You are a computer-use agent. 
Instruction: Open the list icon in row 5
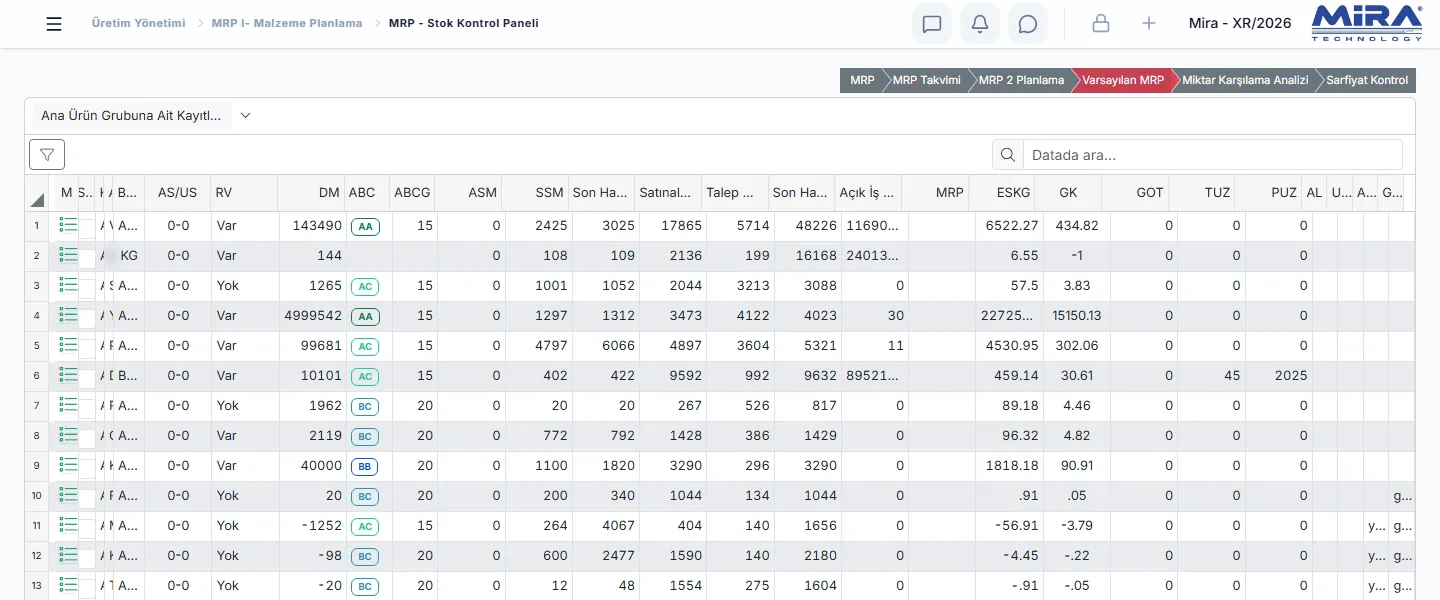click(x=68, y=345)
